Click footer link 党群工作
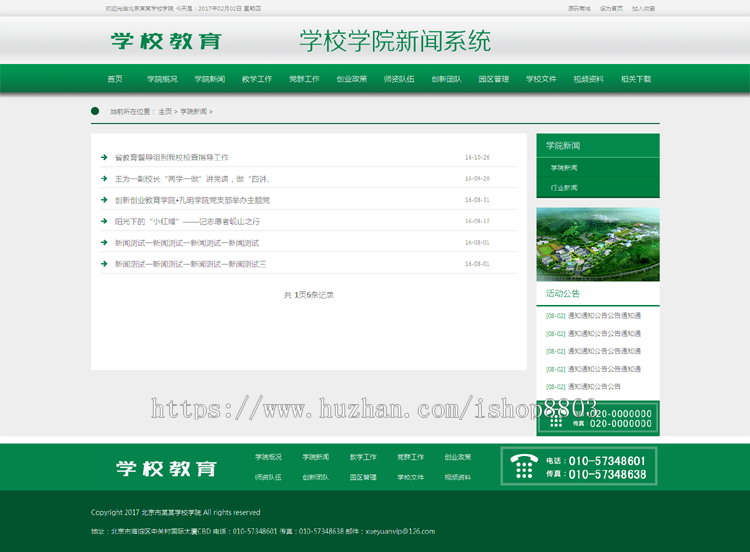Viewport: 750px width, 552px height. pos(410,457)
